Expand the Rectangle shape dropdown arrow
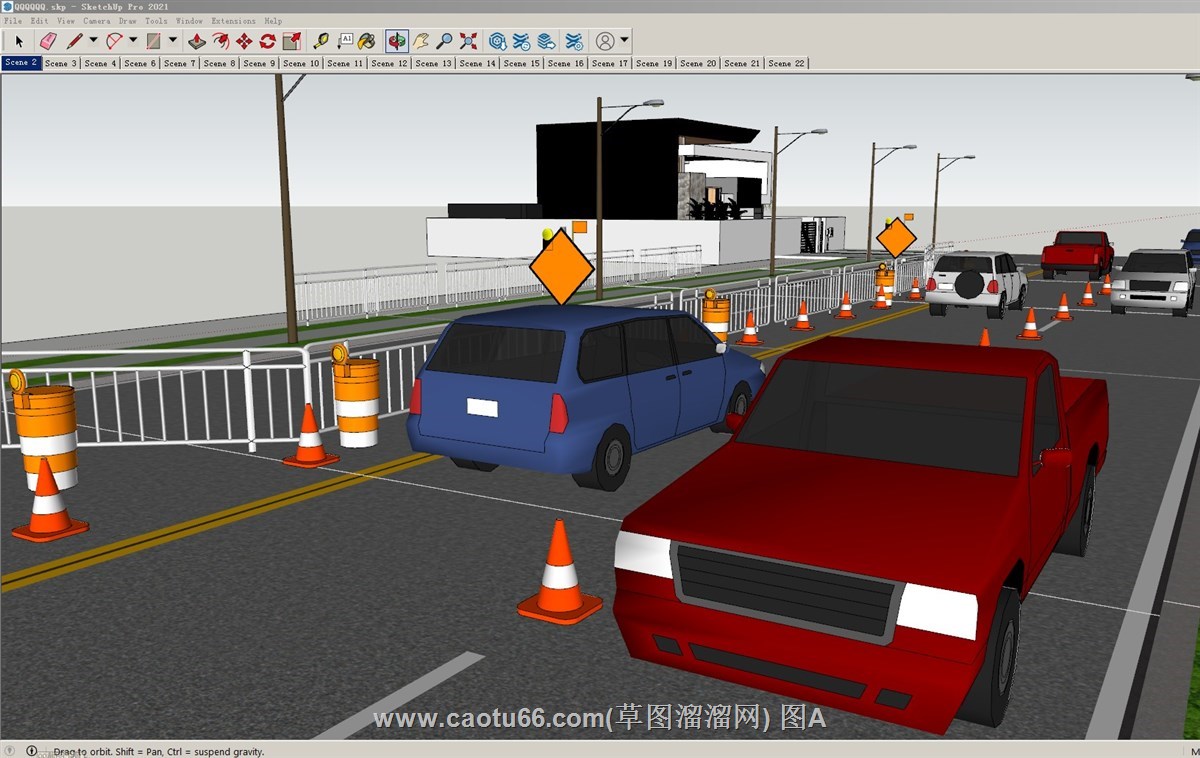The image size is (1200, 758). click(x=173, y=41)
